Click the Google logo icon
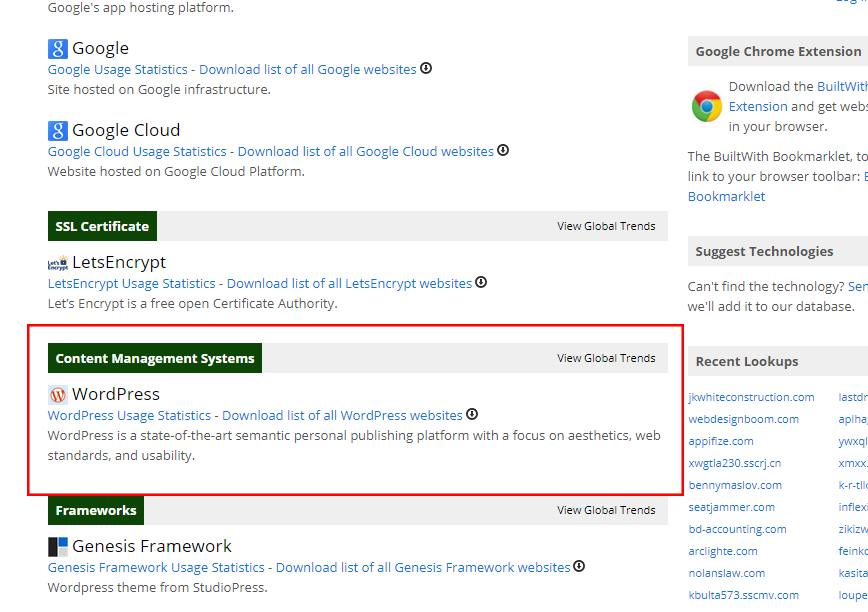868x612 pixels. click(x=57, y=48)
